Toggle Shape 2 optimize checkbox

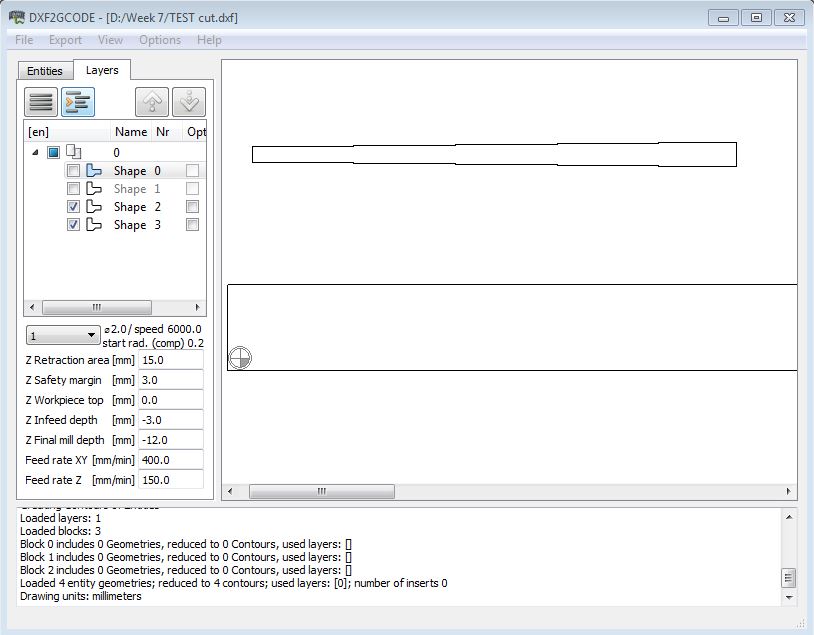point(192,207)
